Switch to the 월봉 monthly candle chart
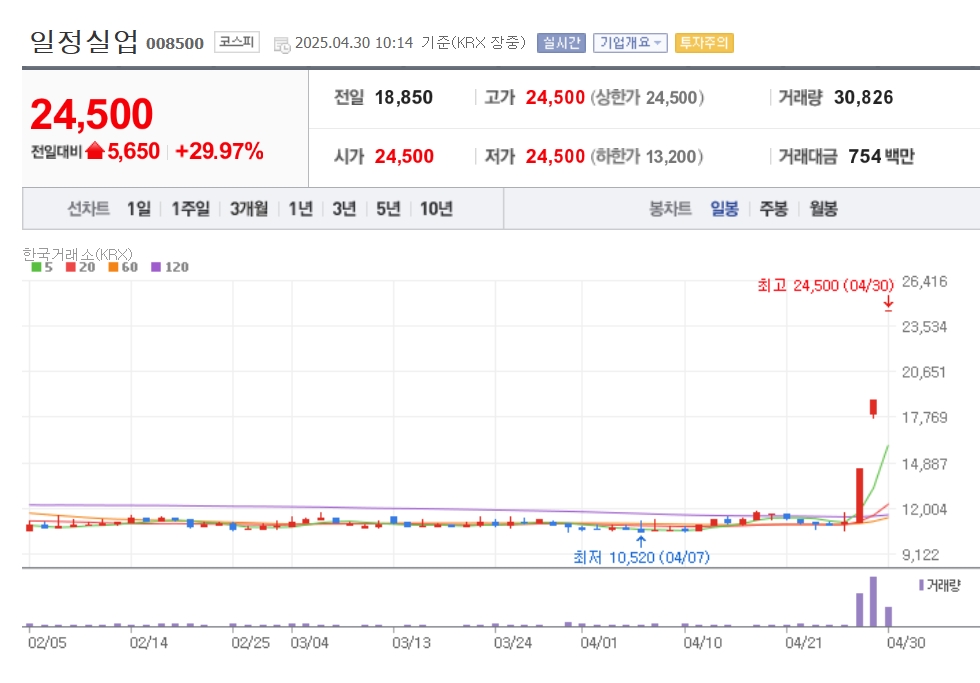980x683 pixels. coord(823,209)
